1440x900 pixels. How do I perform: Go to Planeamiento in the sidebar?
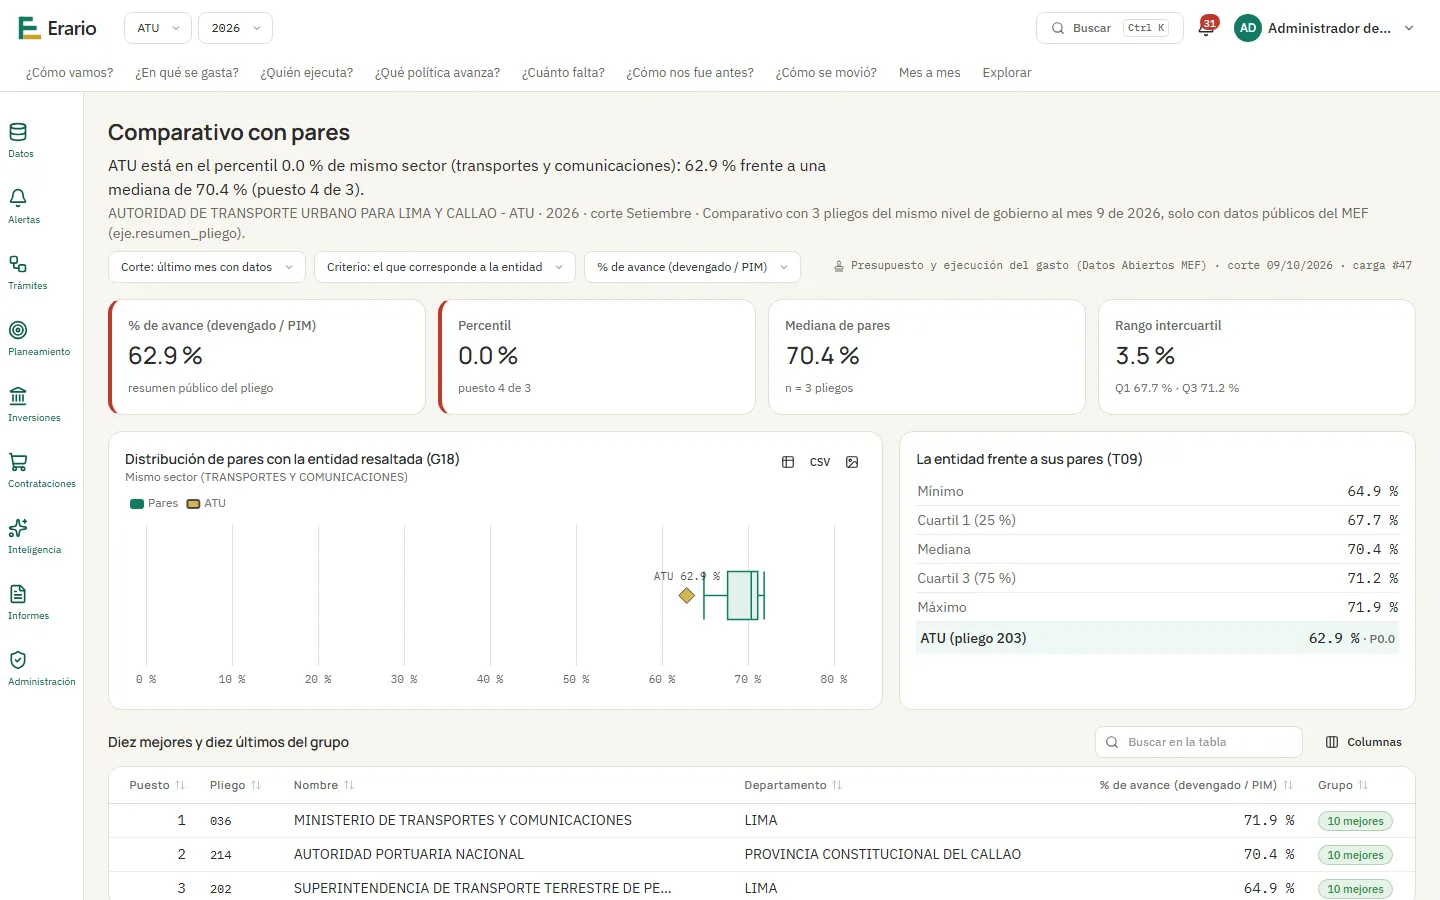38,338
